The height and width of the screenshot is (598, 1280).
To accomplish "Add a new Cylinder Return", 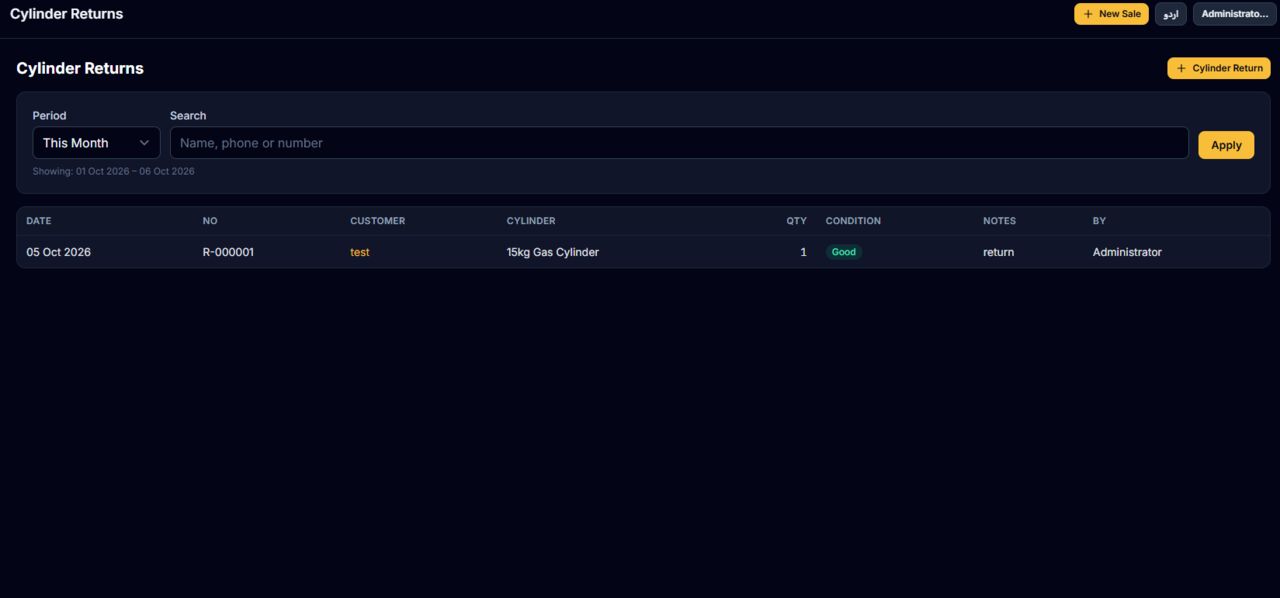I will coord(1219,68).
